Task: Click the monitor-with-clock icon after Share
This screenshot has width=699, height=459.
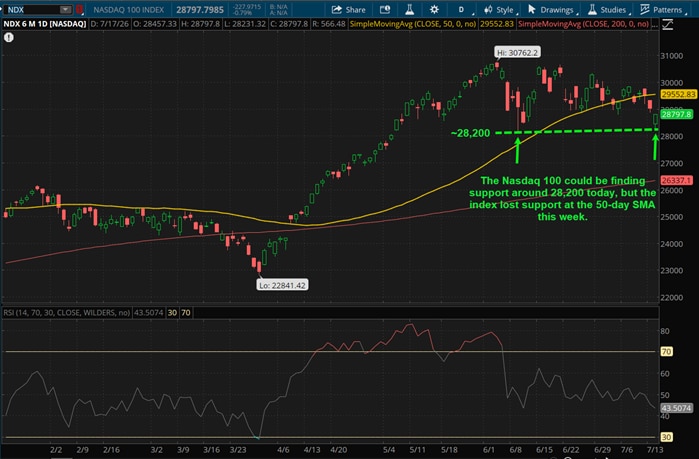Action: click(385, 9)
